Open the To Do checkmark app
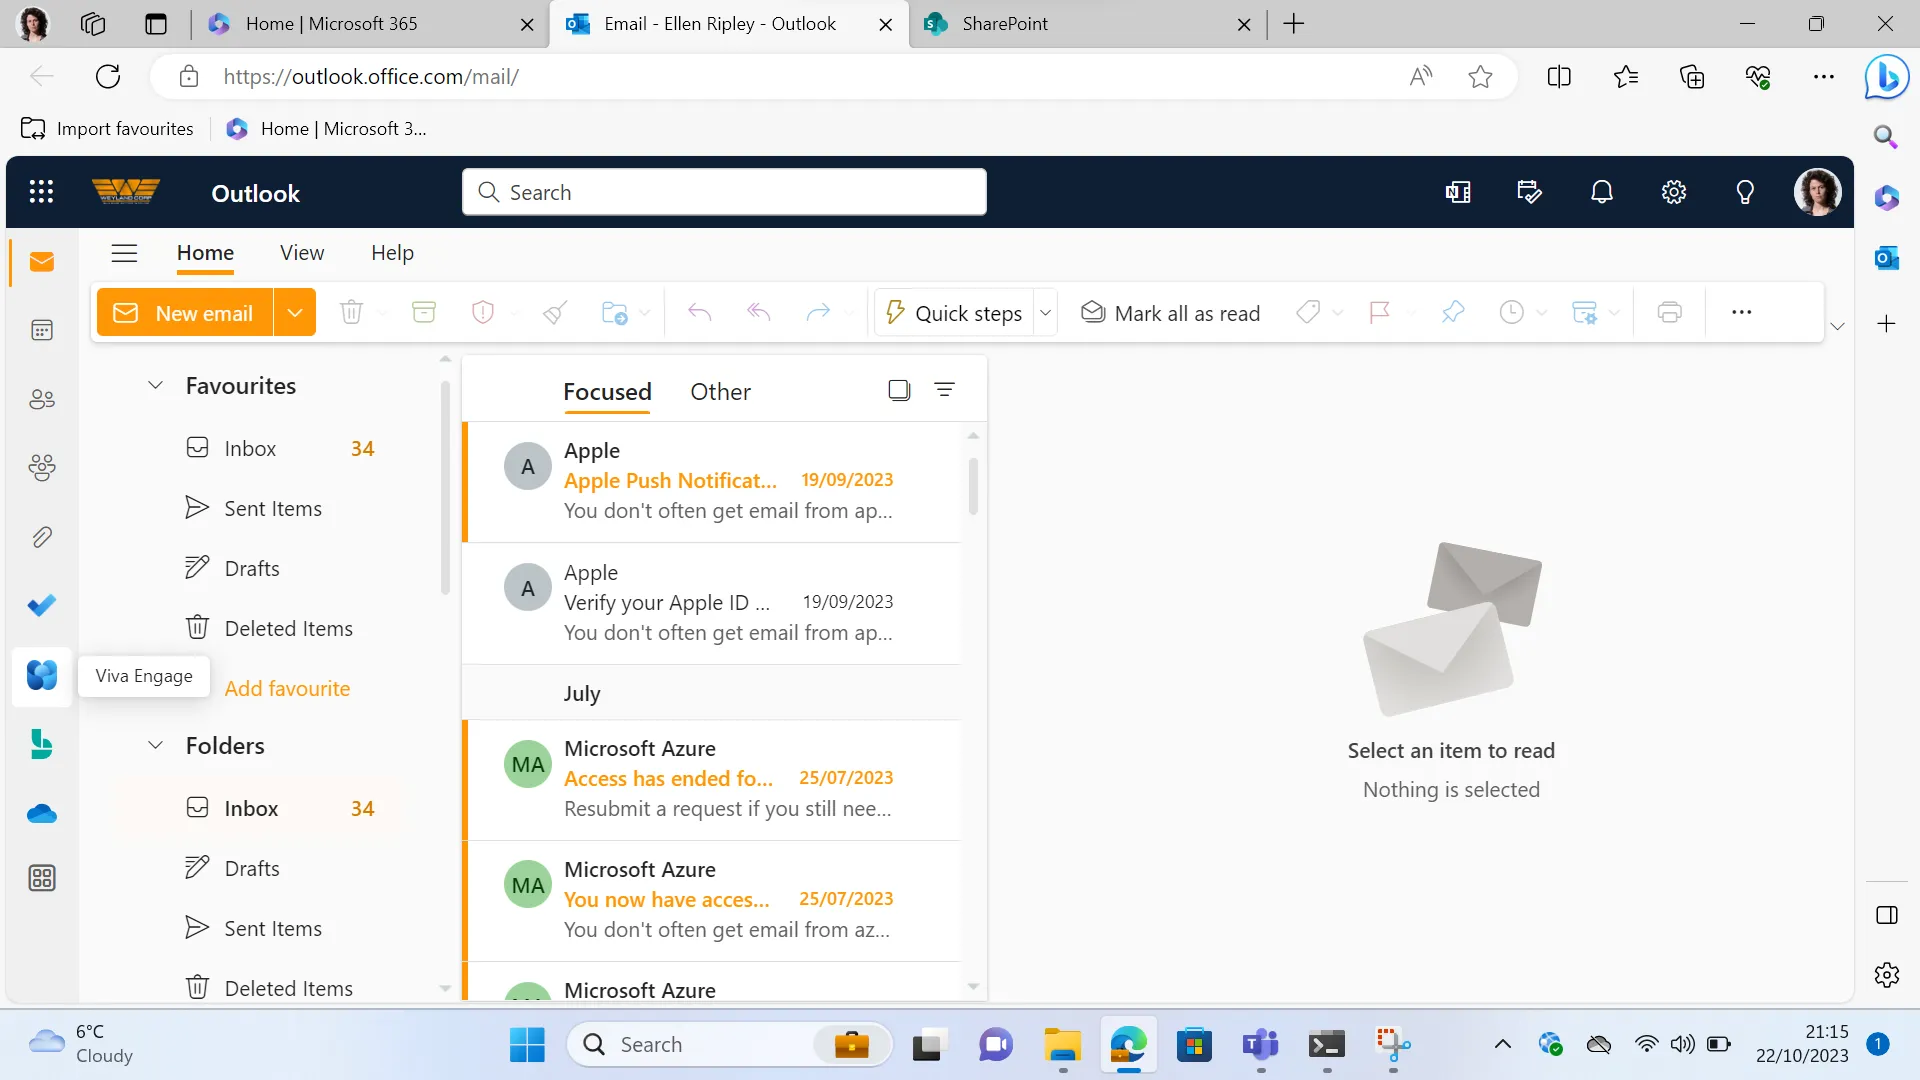 point(42,606)
